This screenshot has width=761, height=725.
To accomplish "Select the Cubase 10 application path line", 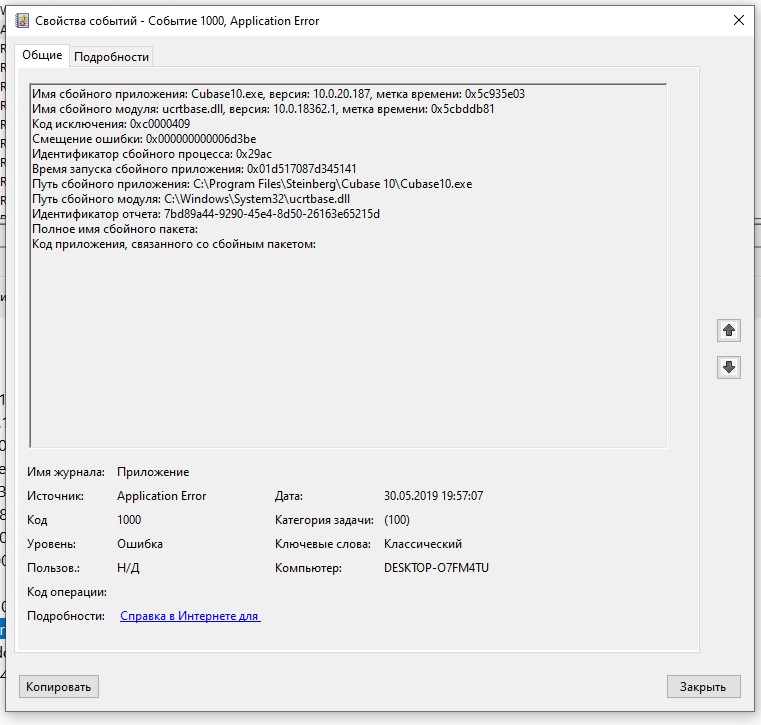I will click(x=252, y=184).
